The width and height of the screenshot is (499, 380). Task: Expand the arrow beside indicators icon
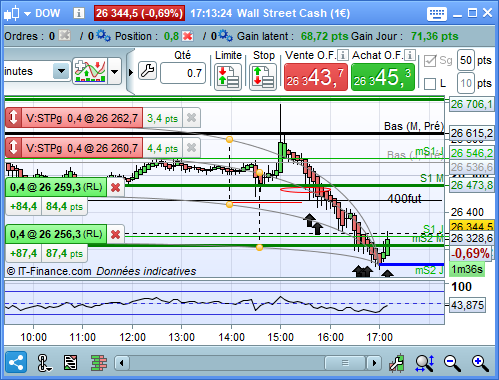pyautogui.click(x=115, y=71)
